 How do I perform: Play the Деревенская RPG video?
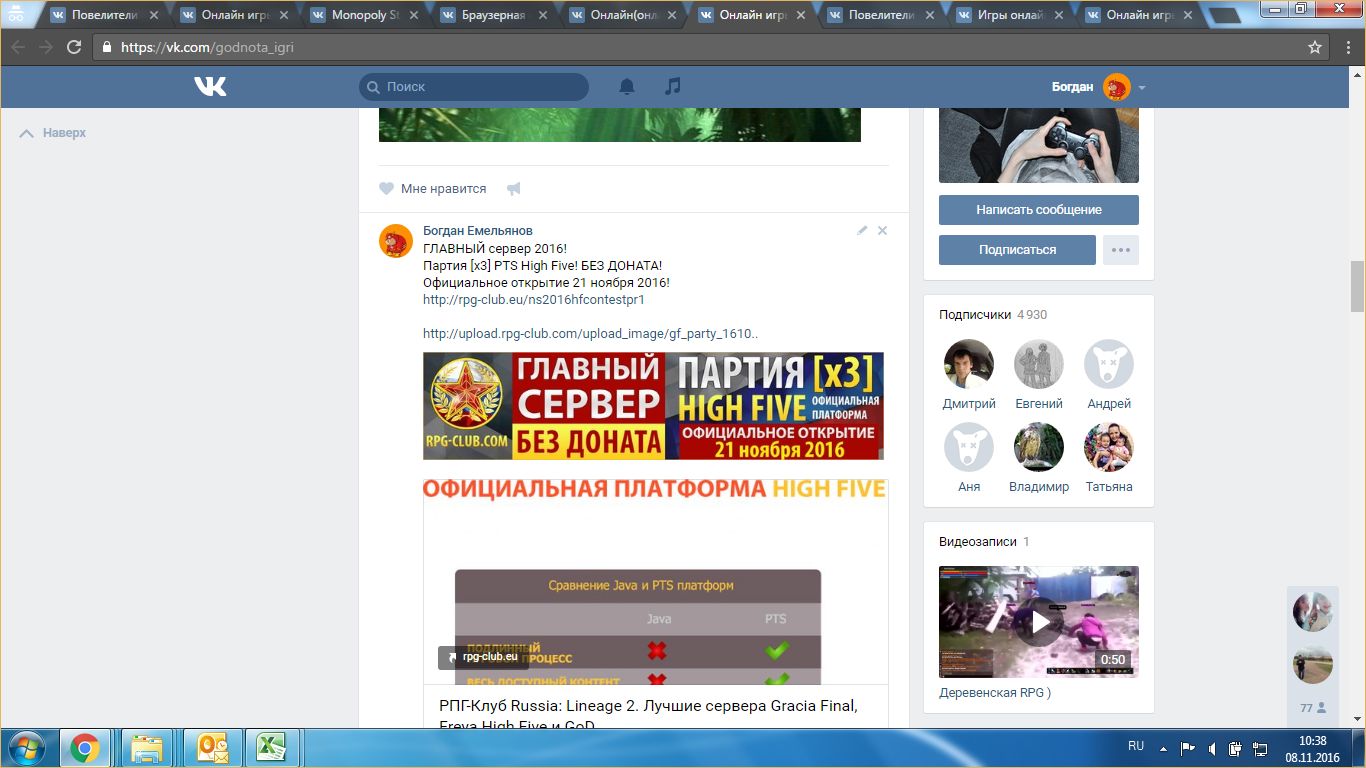[x=1040, y=622]
